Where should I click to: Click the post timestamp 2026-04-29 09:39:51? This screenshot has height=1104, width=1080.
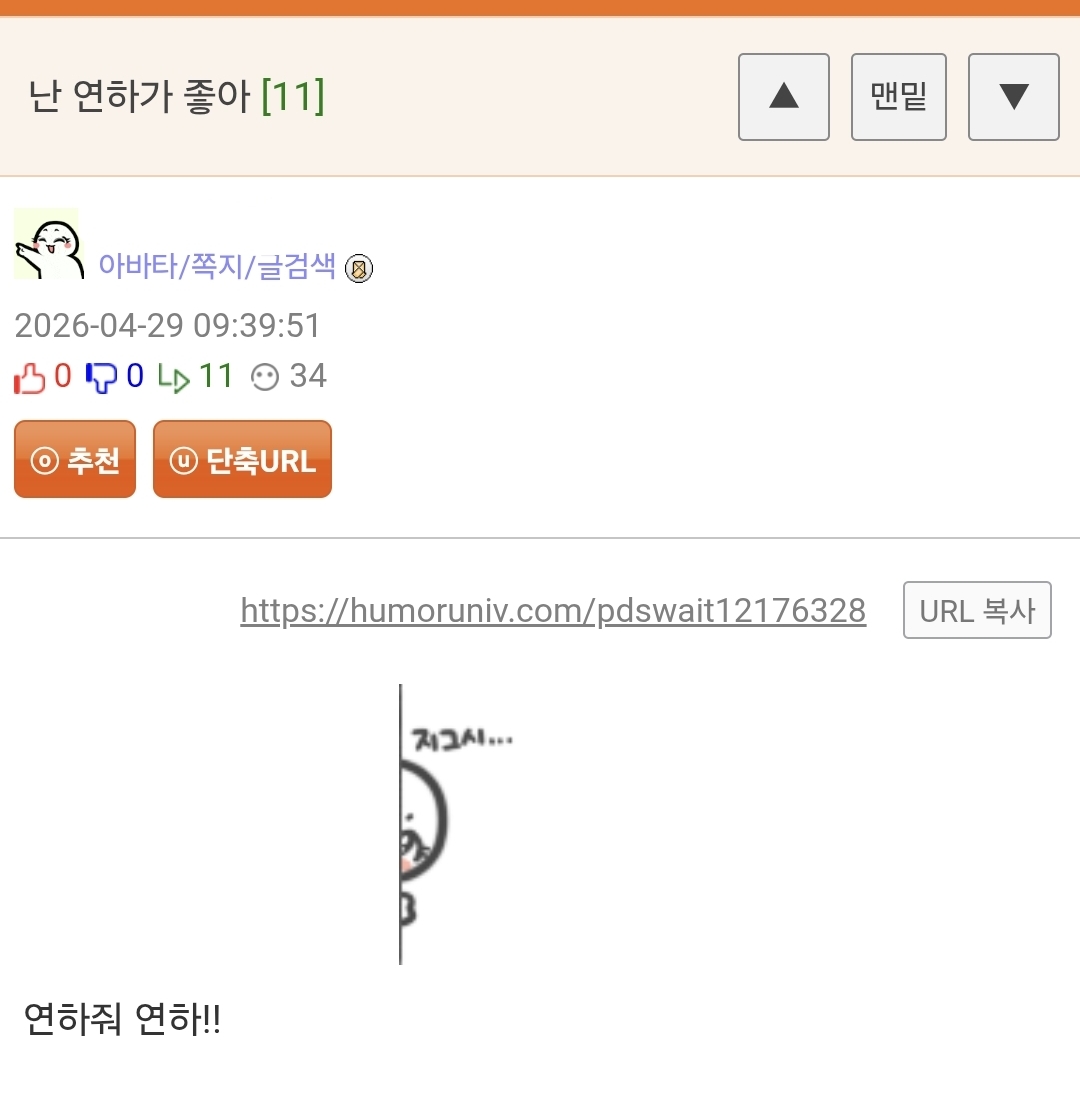pyautogui.click(x=168, y=325)
